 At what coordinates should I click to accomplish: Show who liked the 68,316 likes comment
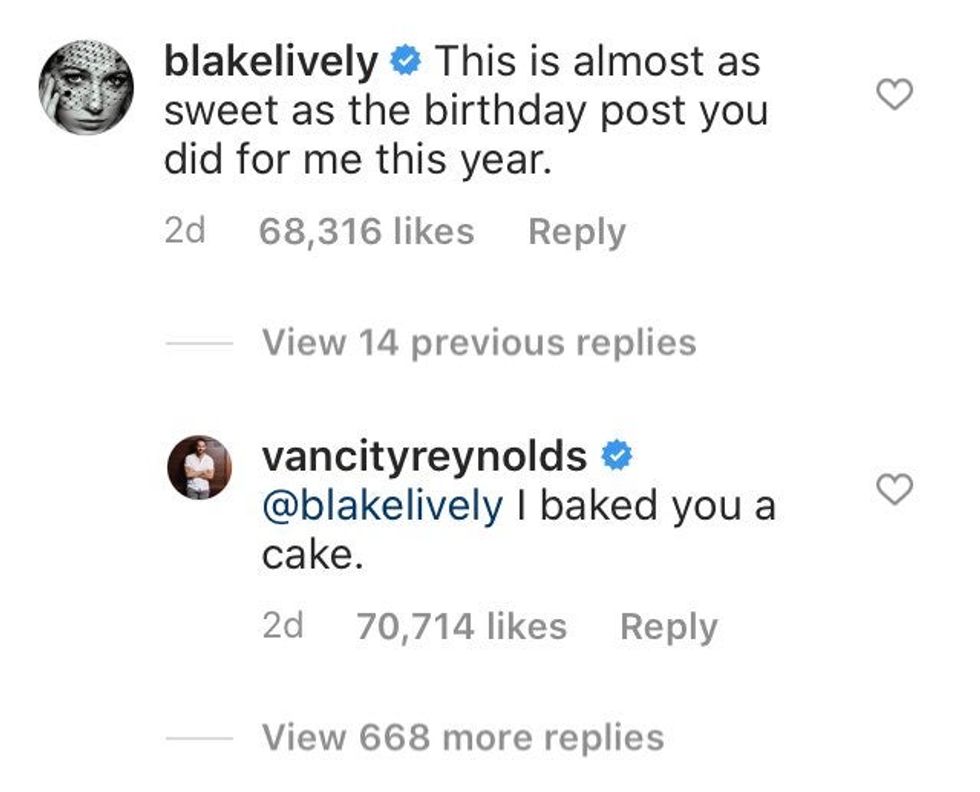pyautogui.click(x=366, y=232)
